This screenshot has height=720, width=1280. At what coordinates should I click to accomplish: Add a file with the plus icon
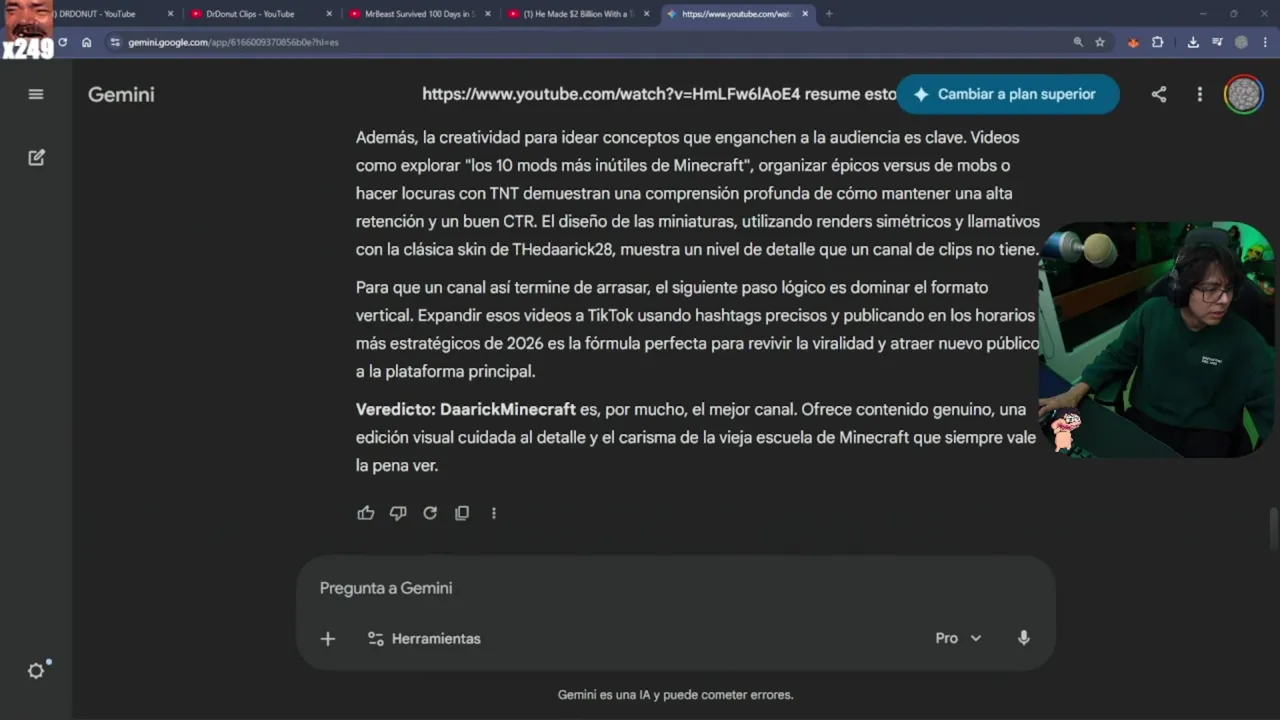327,638
